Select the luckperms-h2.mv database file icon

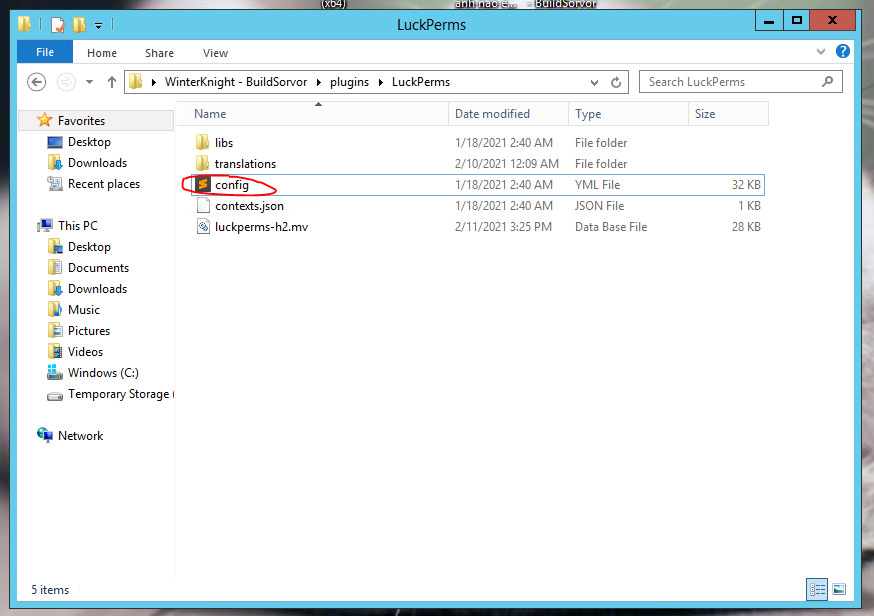pyautogui.click(x=203, y=227)
